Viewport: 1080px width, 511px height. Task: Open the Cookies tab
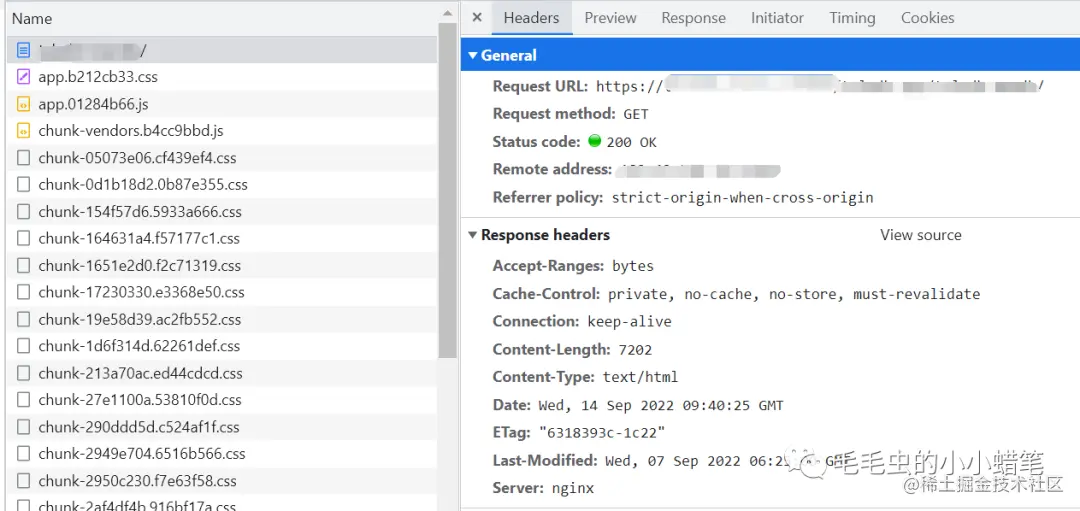pyautogui.click(x=928, y=18)
